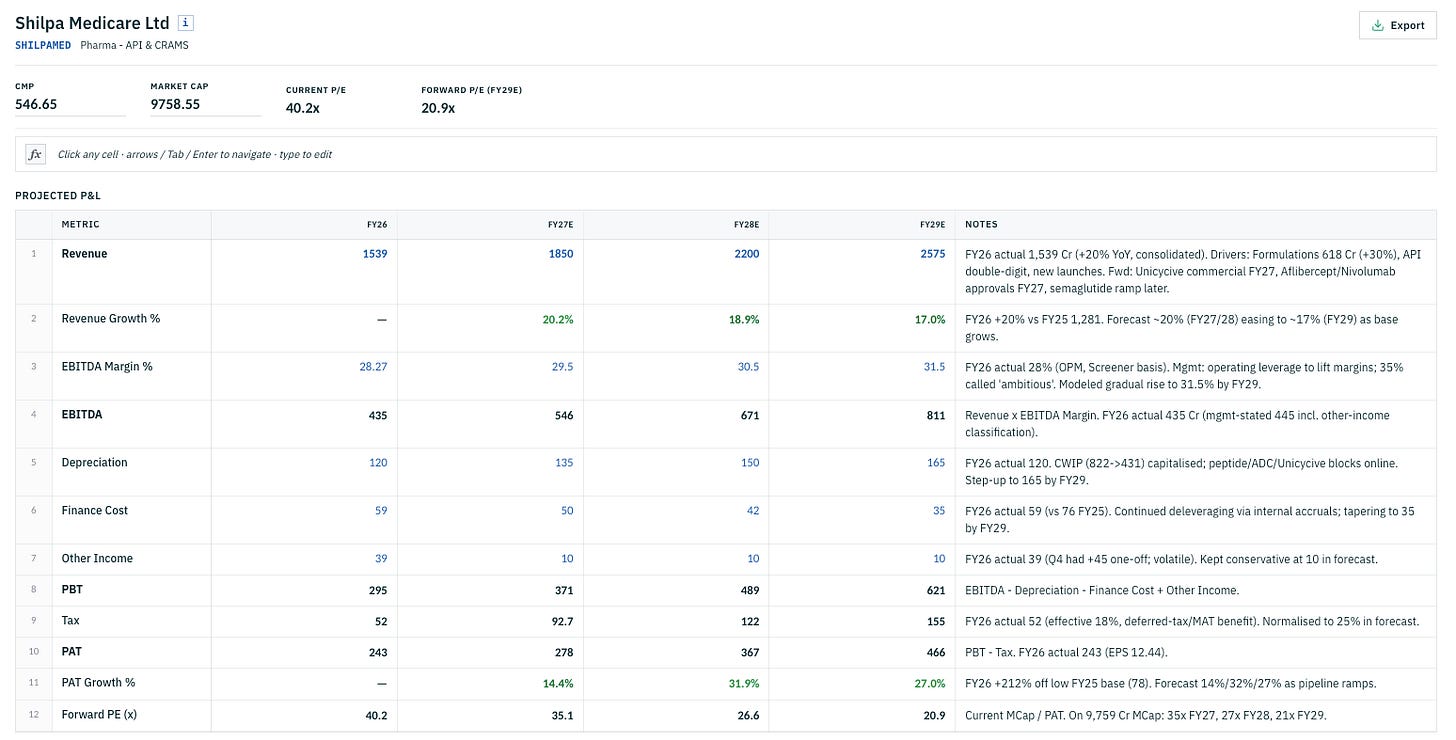
Task: Select the EBITDA Margin % row label
Action: tap(107, 367)
